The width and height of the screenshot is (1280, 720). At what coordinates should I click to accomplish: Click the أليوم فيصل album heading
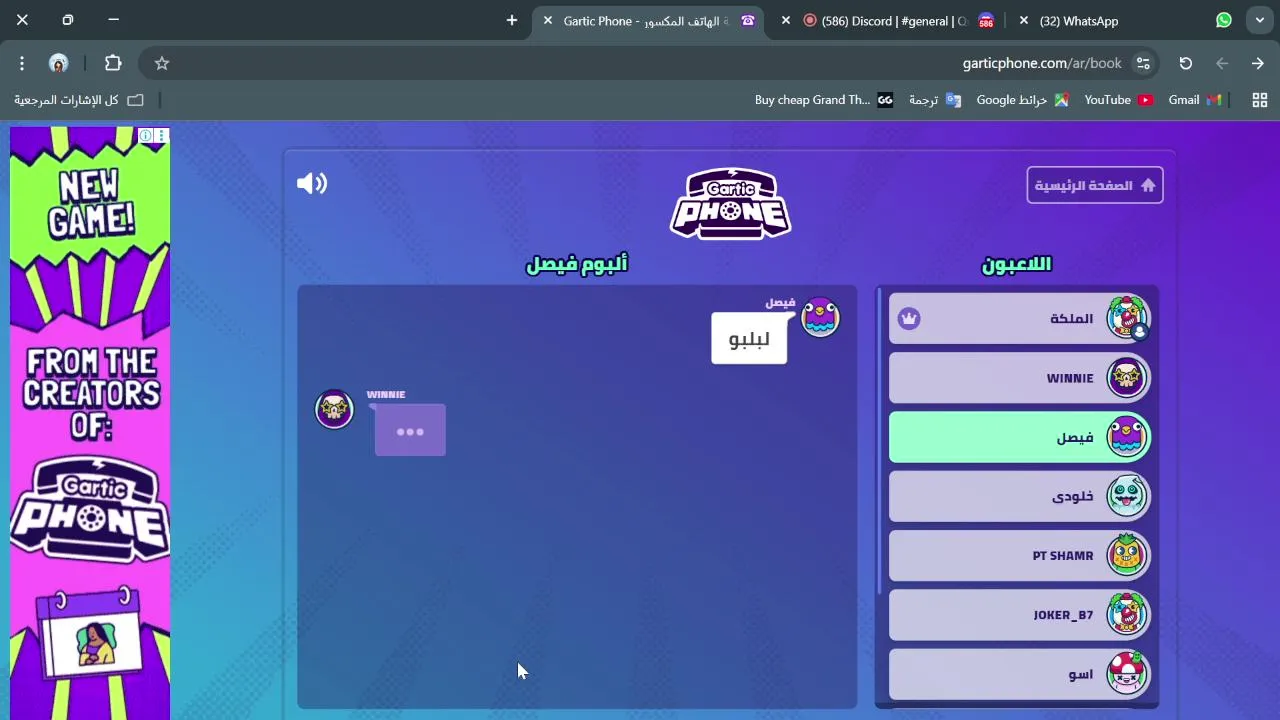point(577,264)
